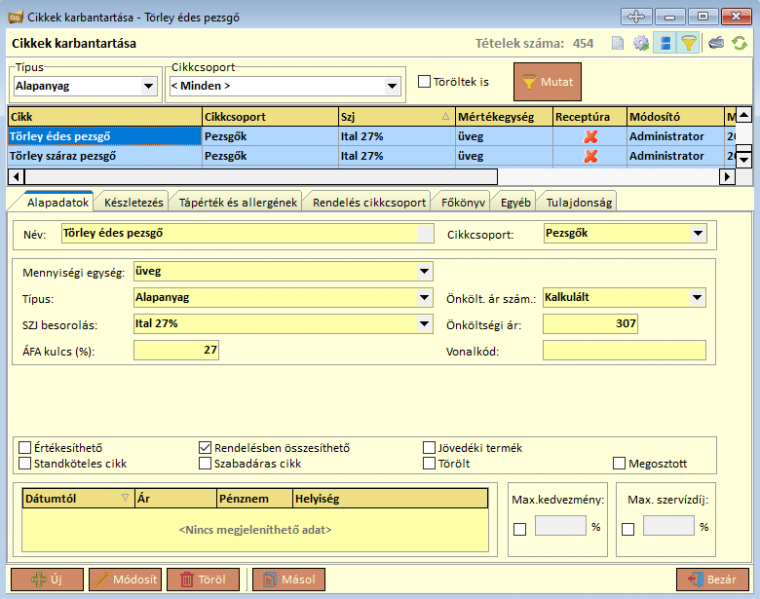This screenshot has height=599, width=760.
Task: Click the scroll right arrow of table
Action: 727,176
